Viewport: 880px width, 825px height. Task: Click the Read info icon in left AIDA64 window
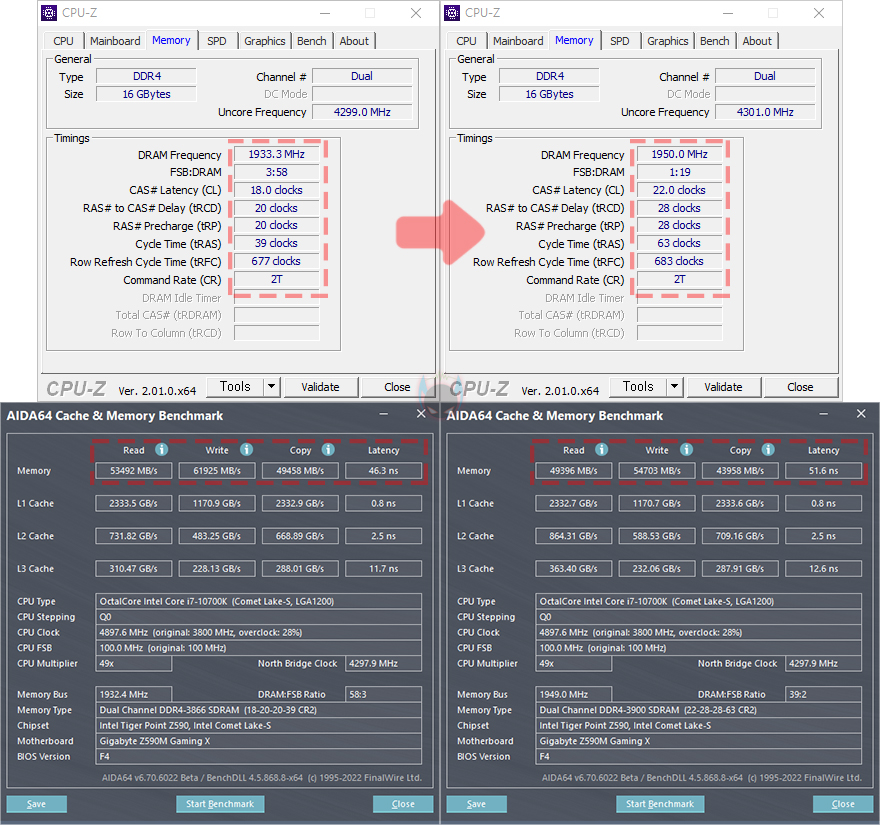tap(161, 450)
